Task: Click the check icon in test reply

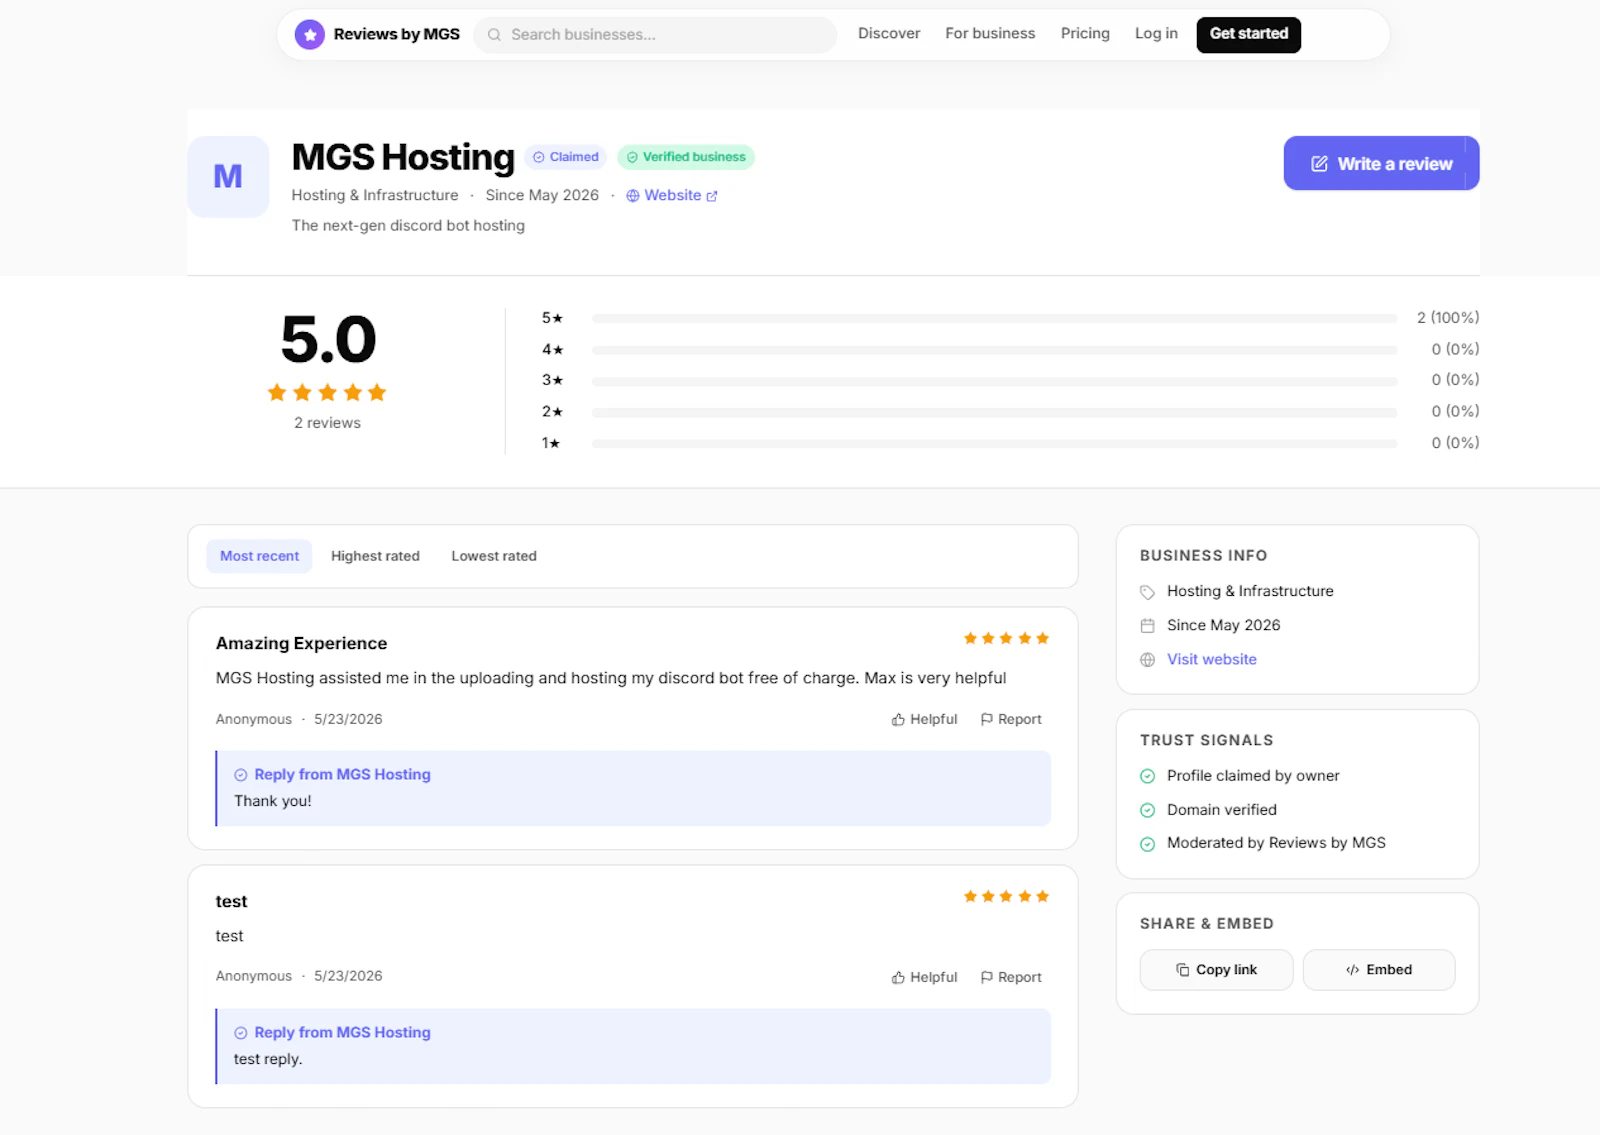Action: (x=241, y=1033)
